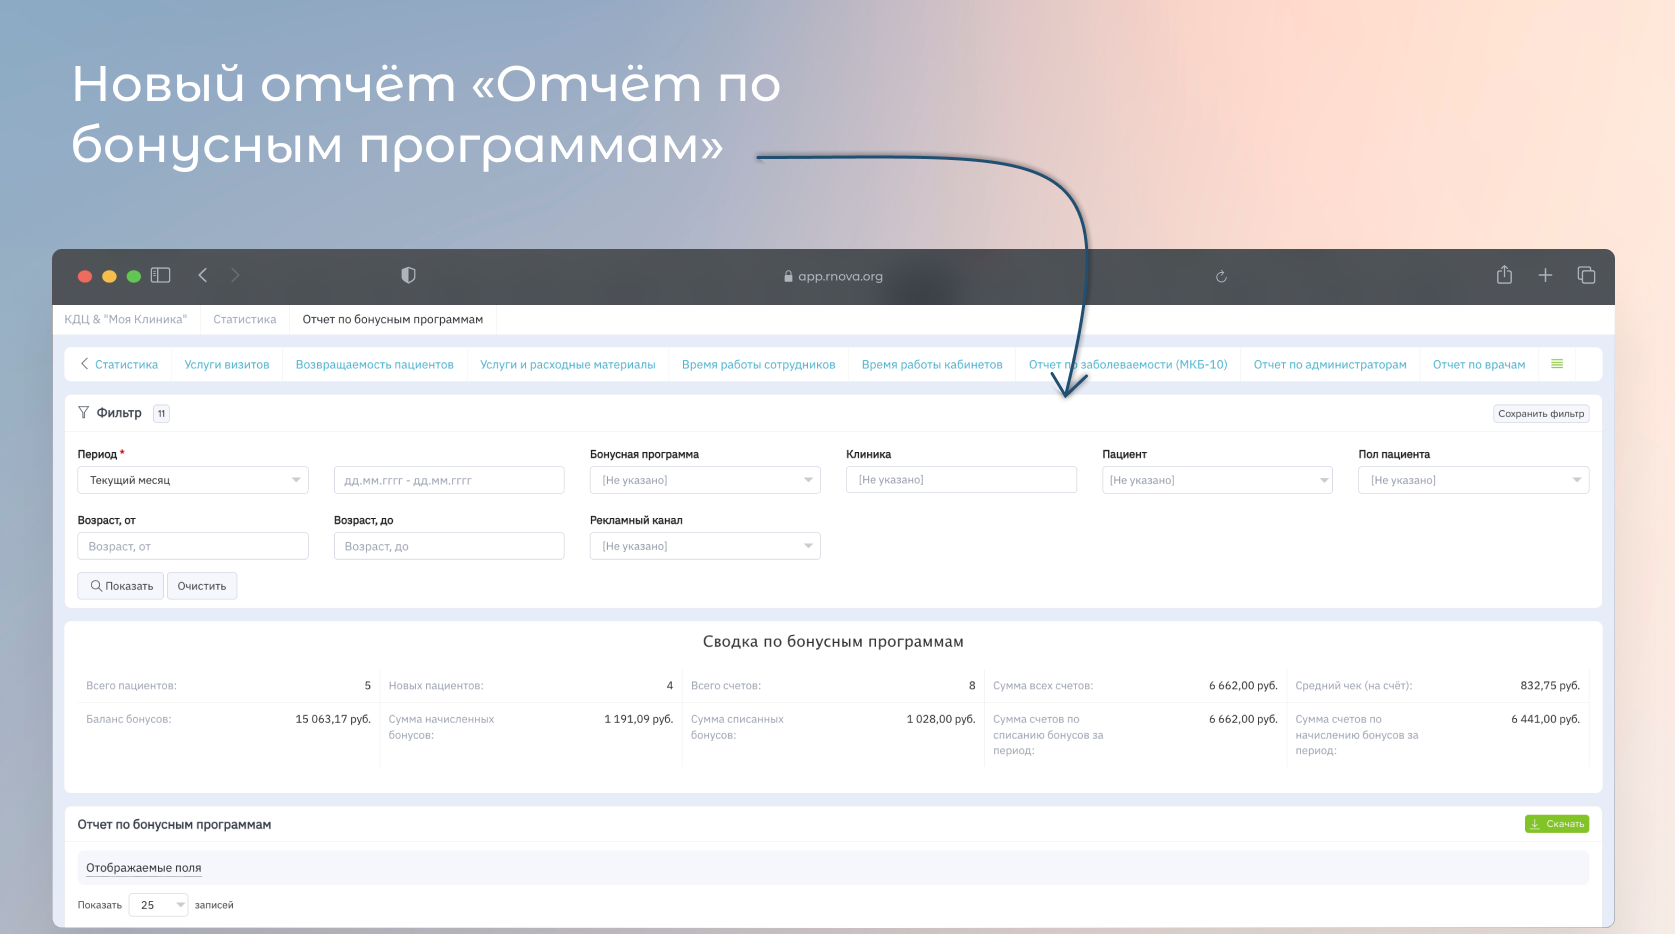The width and height of the screenshot is (1675, 934).
Task: Open the Отображаемые поля link
Action: tap(144, 868)
